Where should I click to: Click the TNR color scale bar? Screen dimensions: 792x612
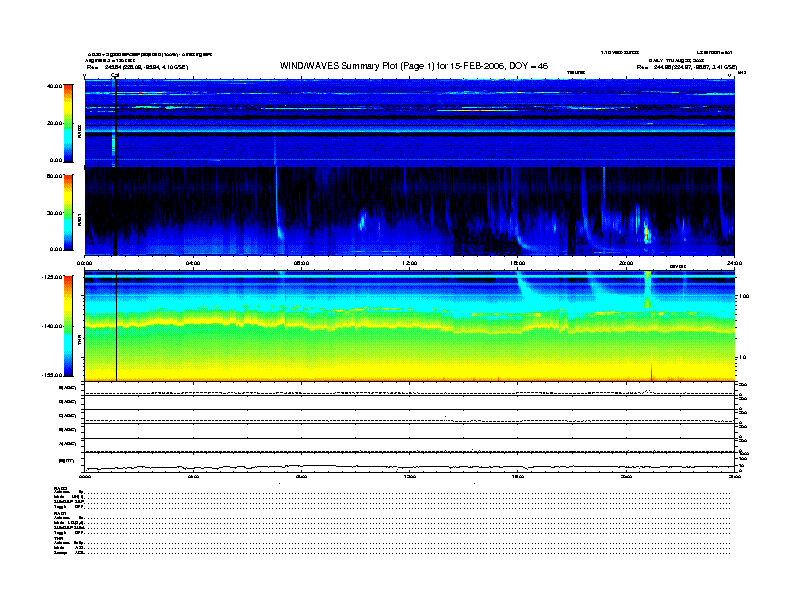(68, 326)
